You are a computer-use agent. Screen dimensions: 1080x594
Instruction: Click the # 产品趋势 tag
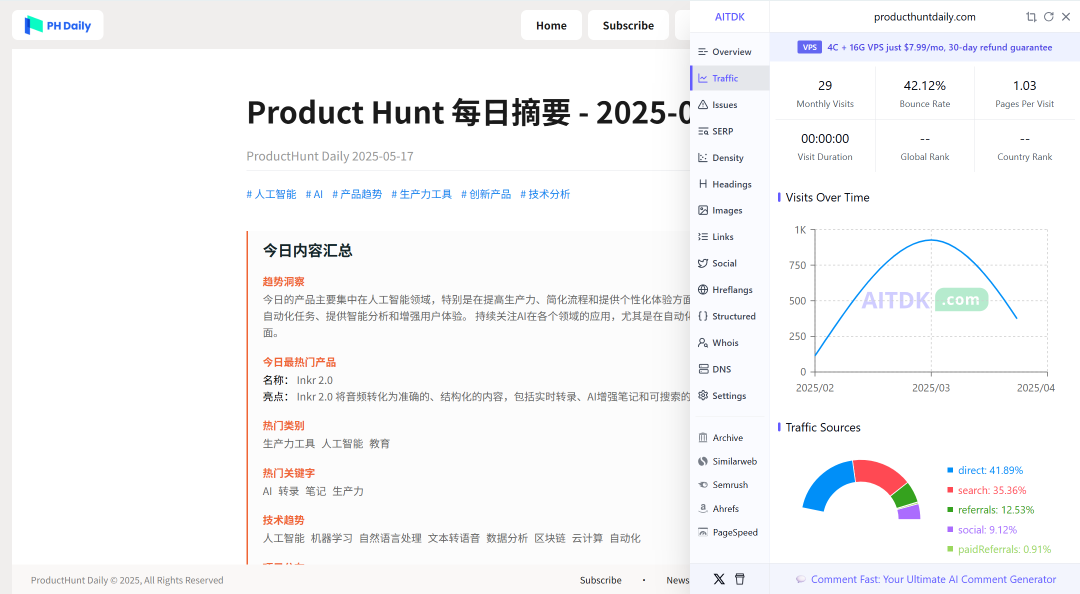click(x=357, y=194)
